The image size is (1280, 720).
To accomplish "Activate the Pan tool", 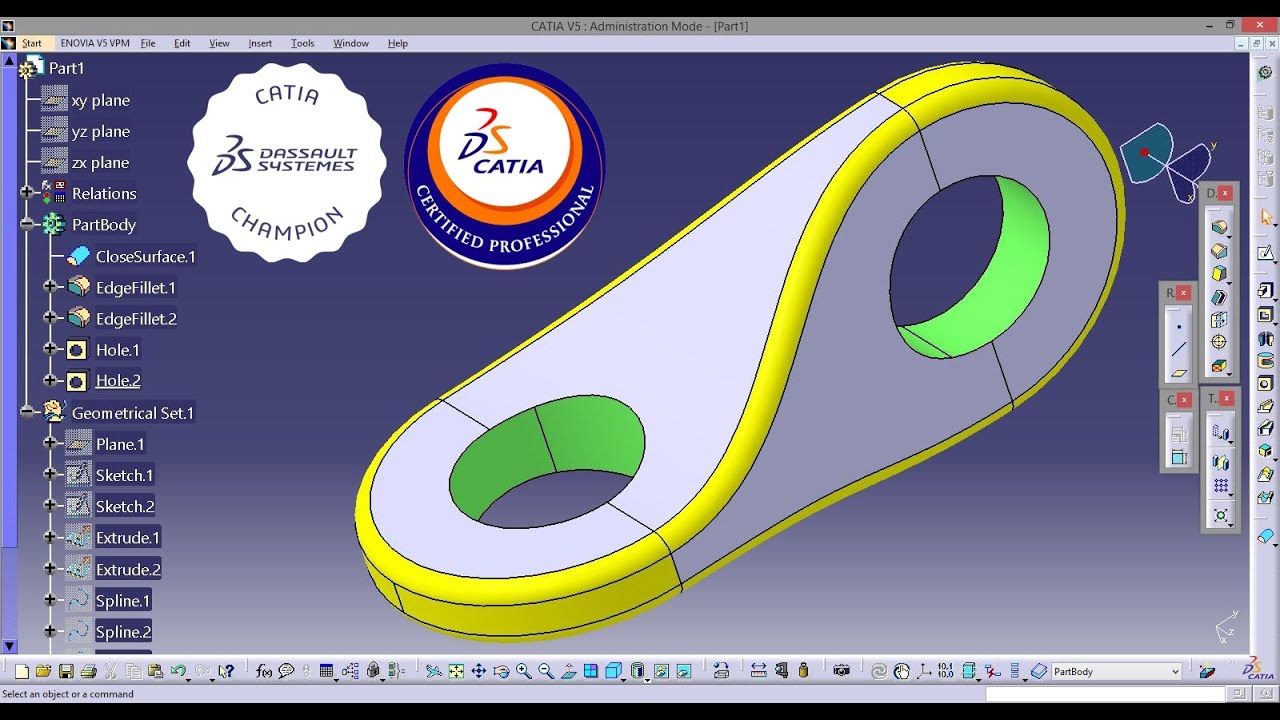I will pyautogui.click(x=478, y=671).
